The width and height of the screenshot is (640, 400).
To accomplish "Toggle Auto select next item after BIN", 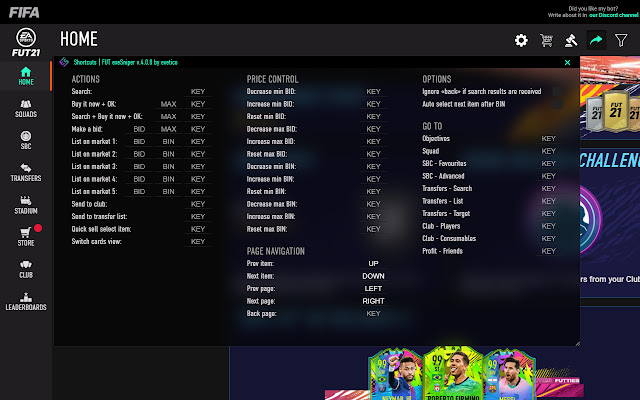I will (x=557, y=104).
